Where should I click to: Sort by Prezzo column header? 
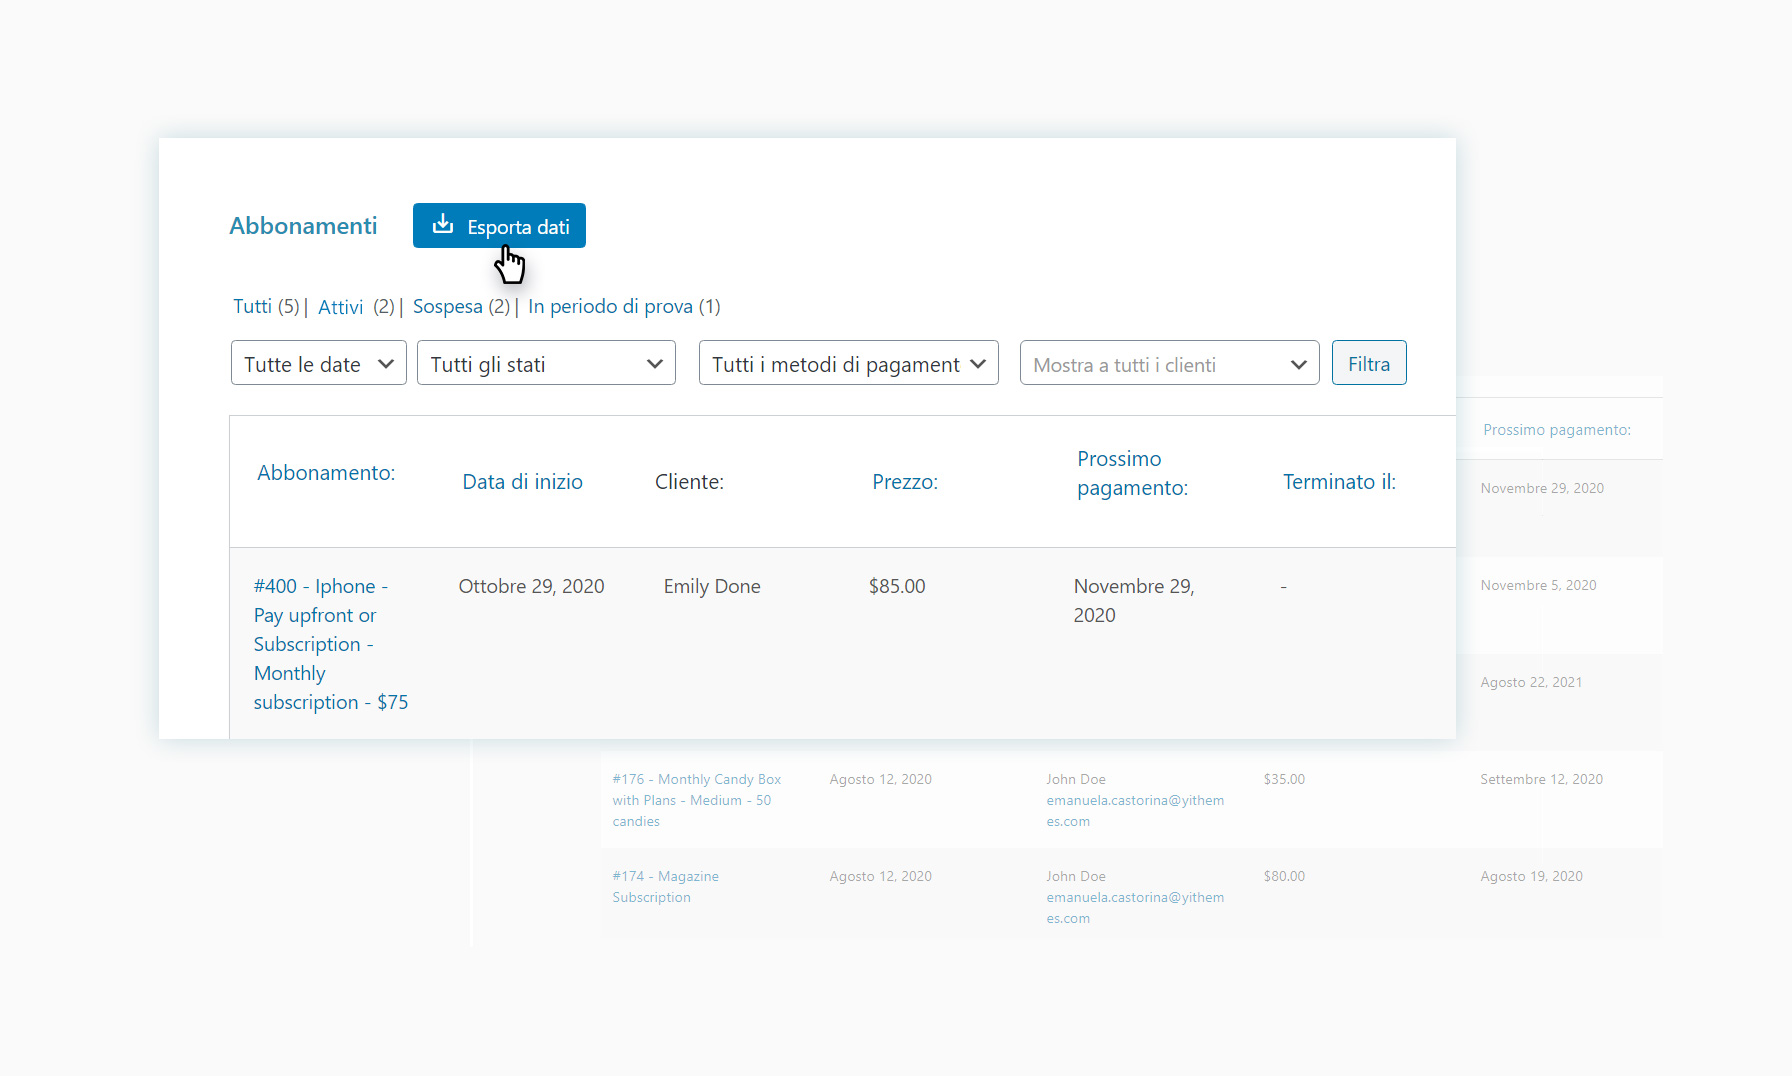tap(905, 482)
